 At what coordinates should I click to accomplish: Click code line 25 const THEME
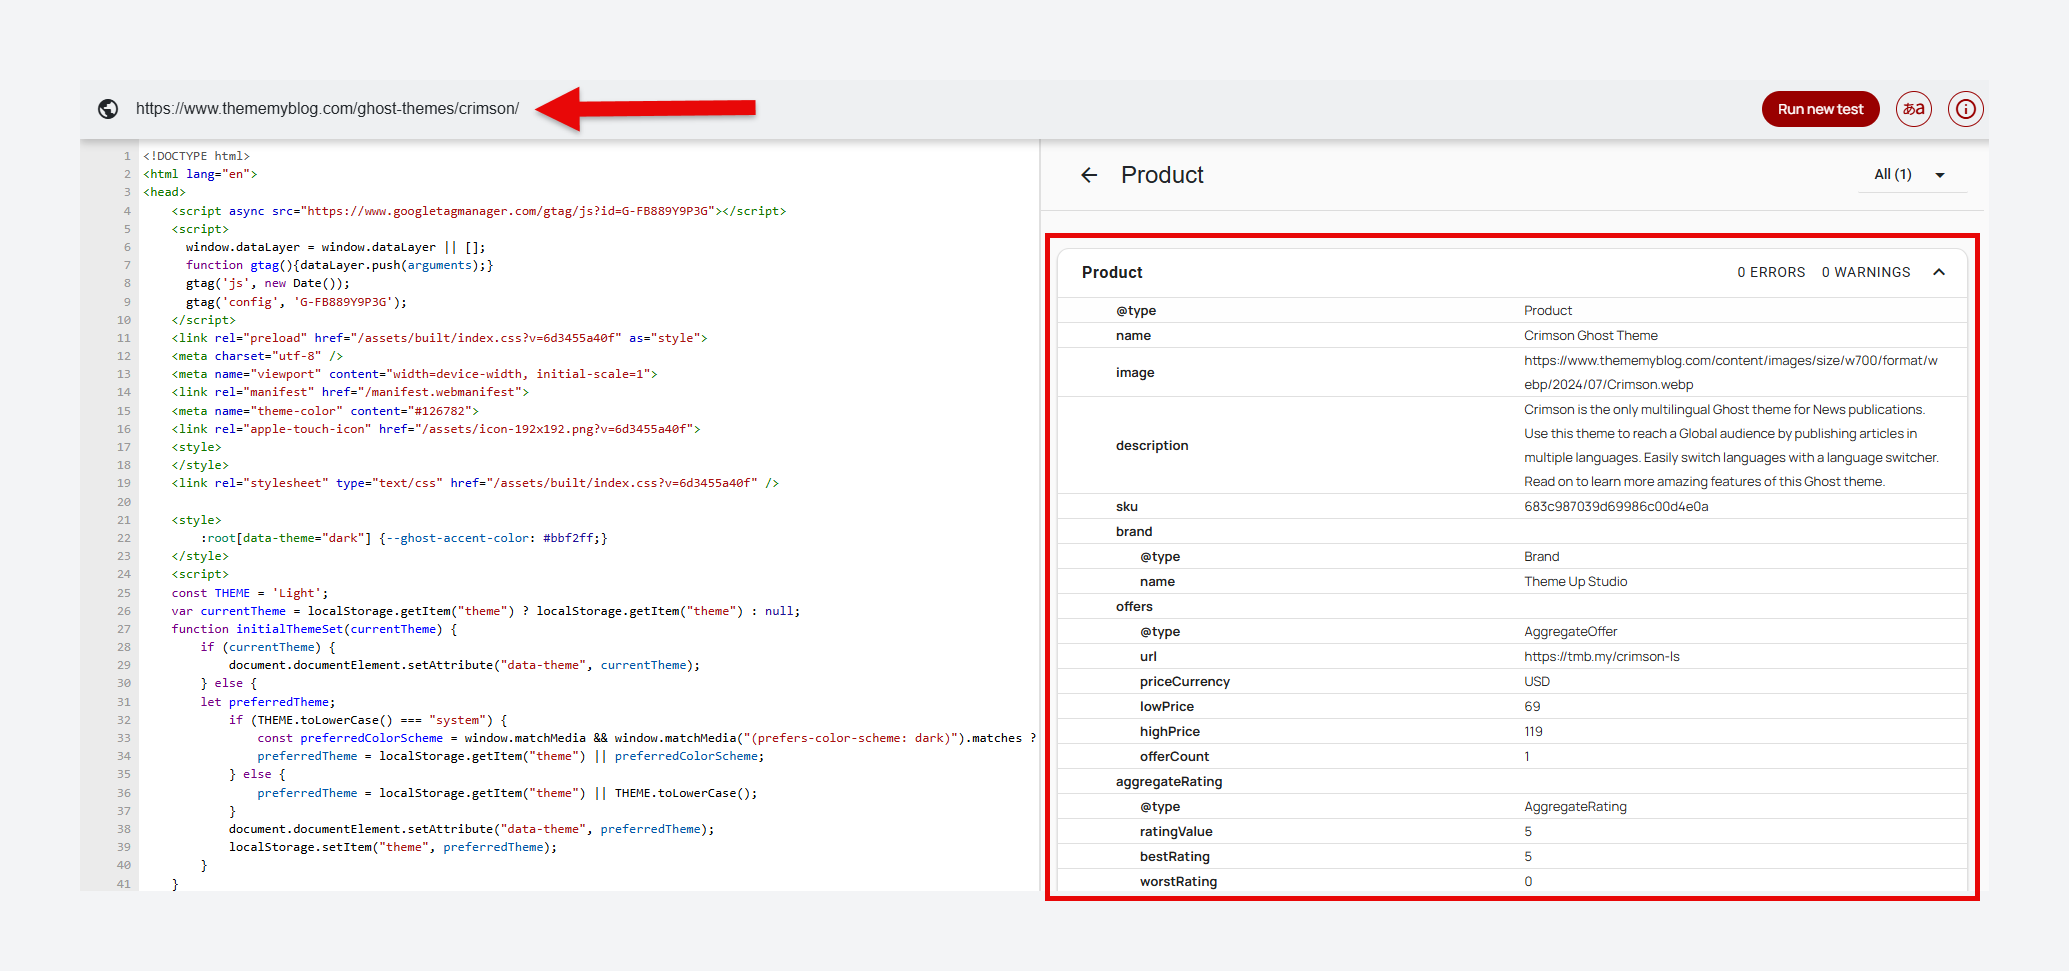250,593
